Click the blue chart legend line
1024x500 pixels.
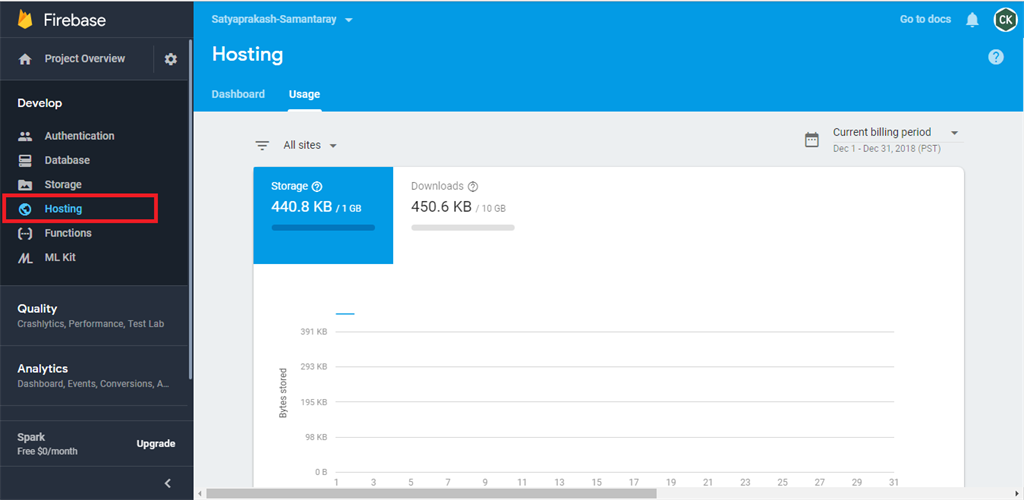(x=345, y=314)
